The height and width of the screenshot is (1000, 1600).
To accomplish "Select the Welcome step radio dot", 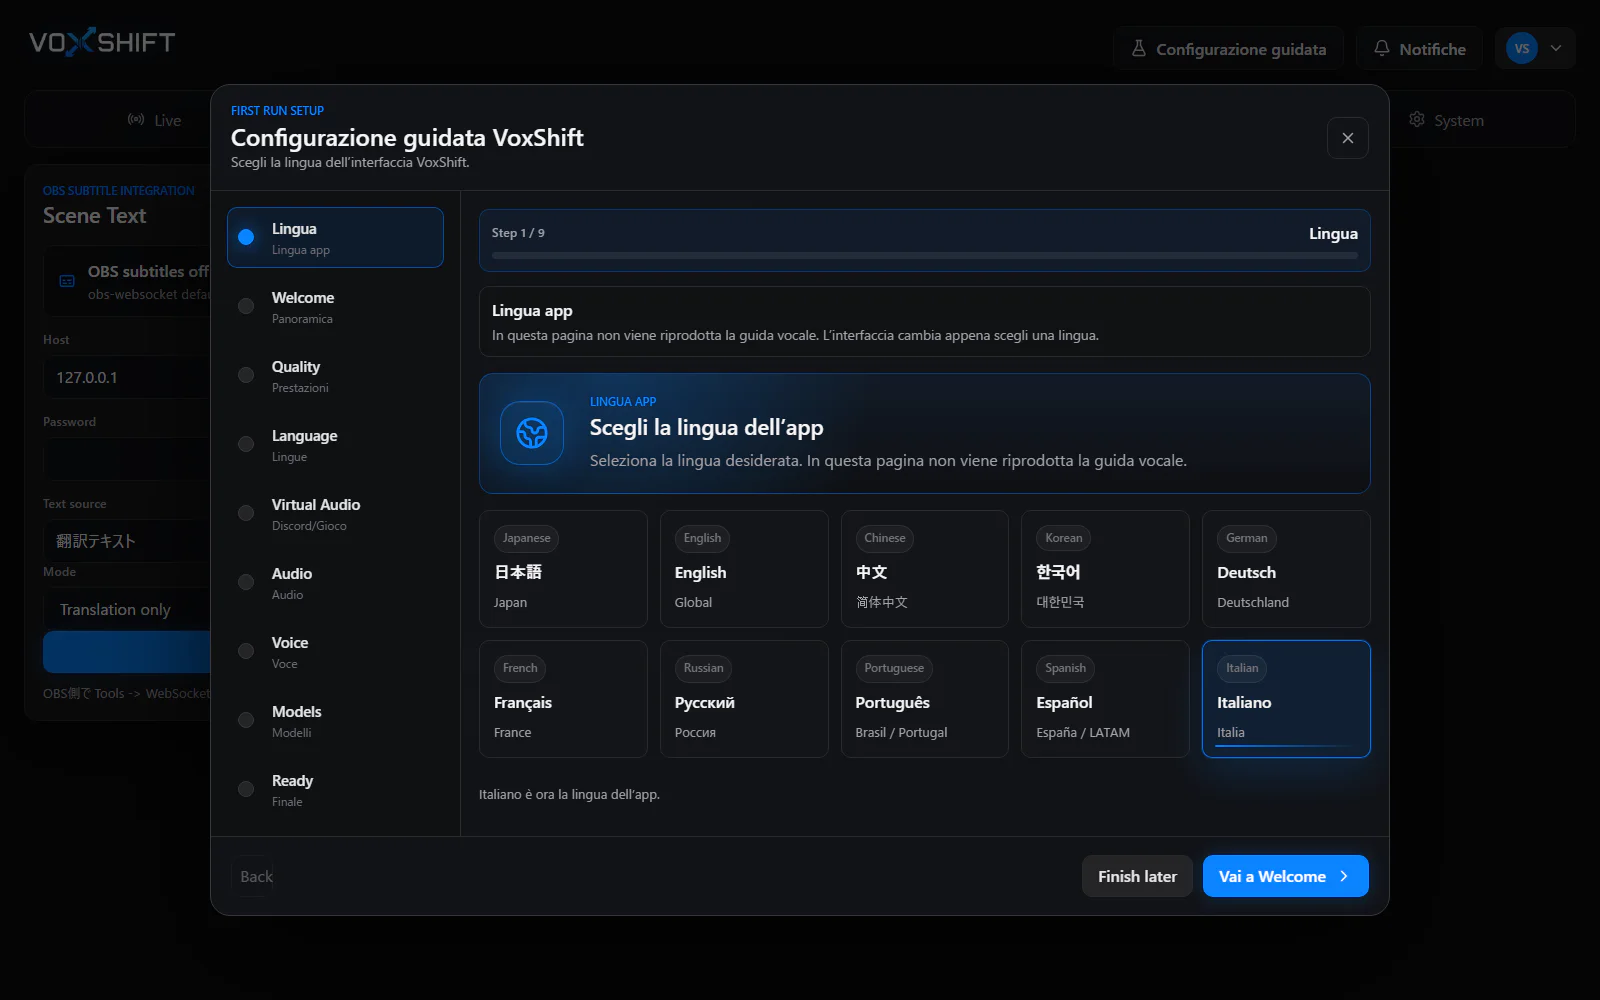I will [x=246, y=306].
